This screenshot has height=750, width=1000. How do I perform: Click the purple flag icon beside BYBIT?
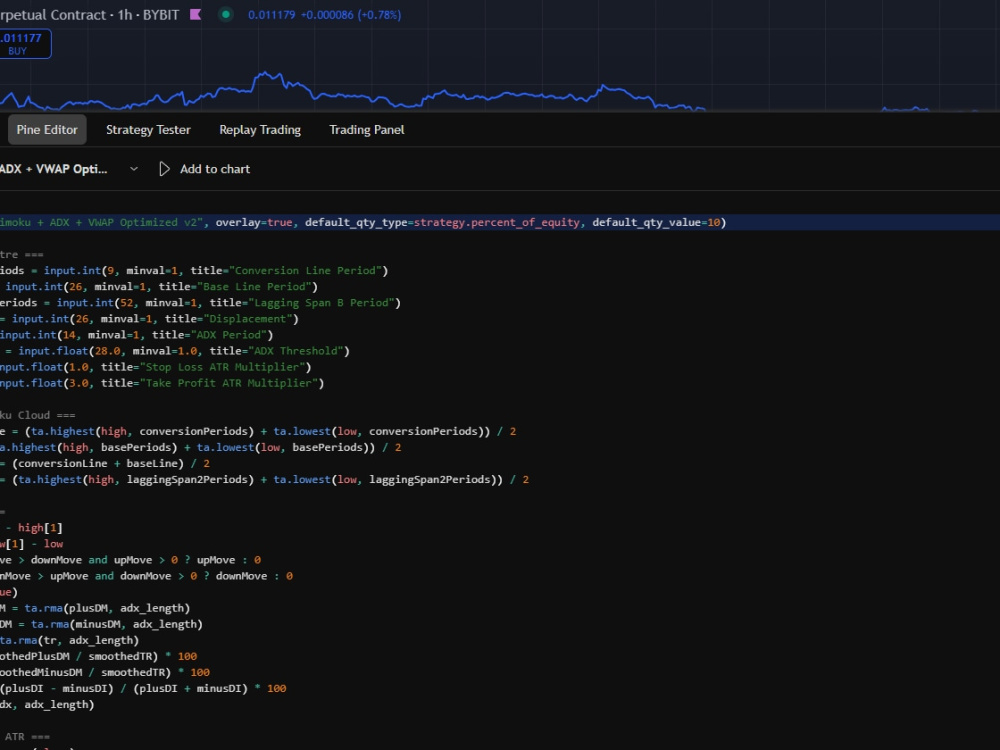(x=196, y=15)
